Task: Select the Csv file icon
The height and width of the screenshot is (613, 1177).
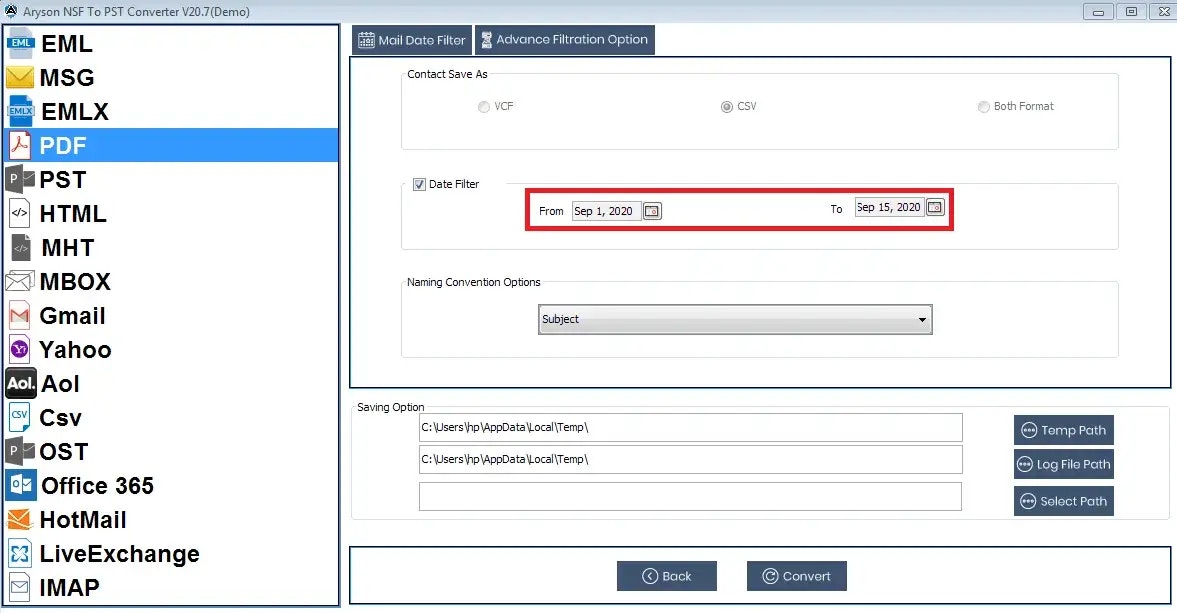Action: (x=19, y=417)
